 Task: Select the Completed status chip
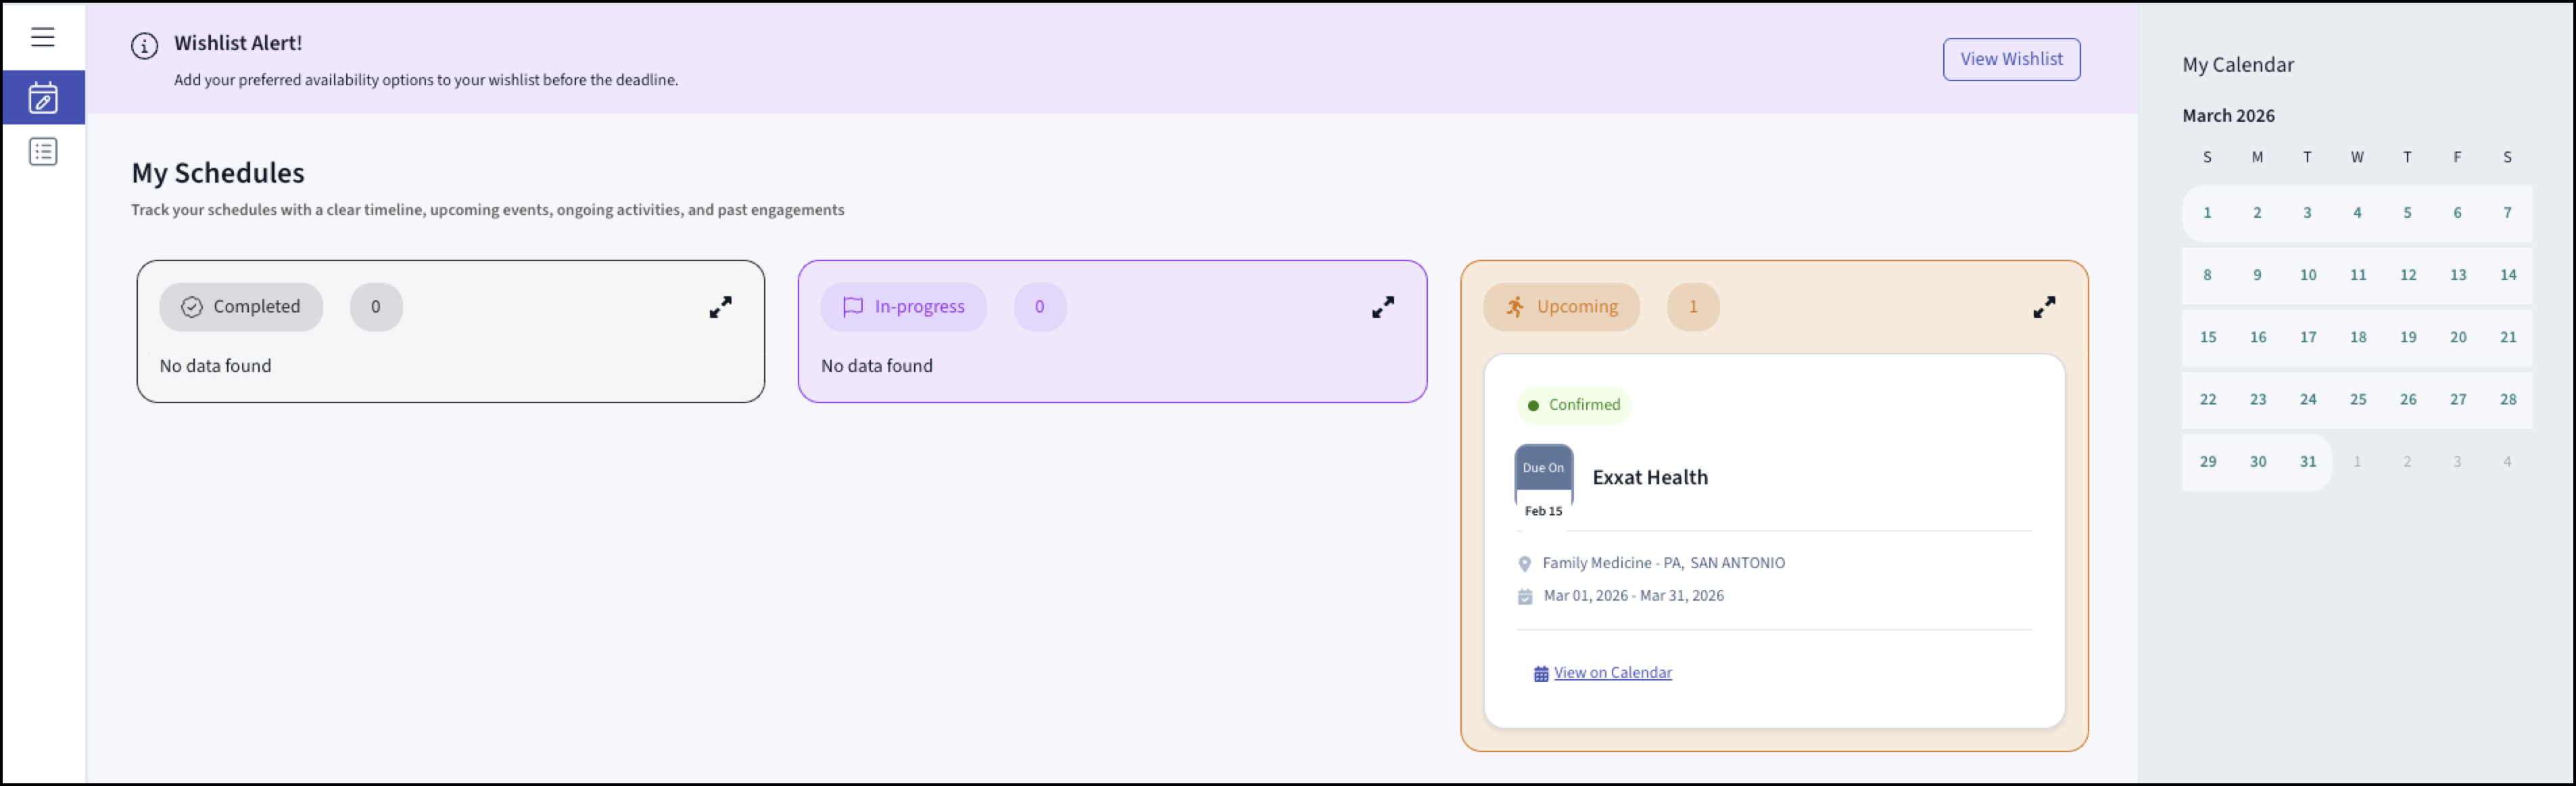click(241, 307)
